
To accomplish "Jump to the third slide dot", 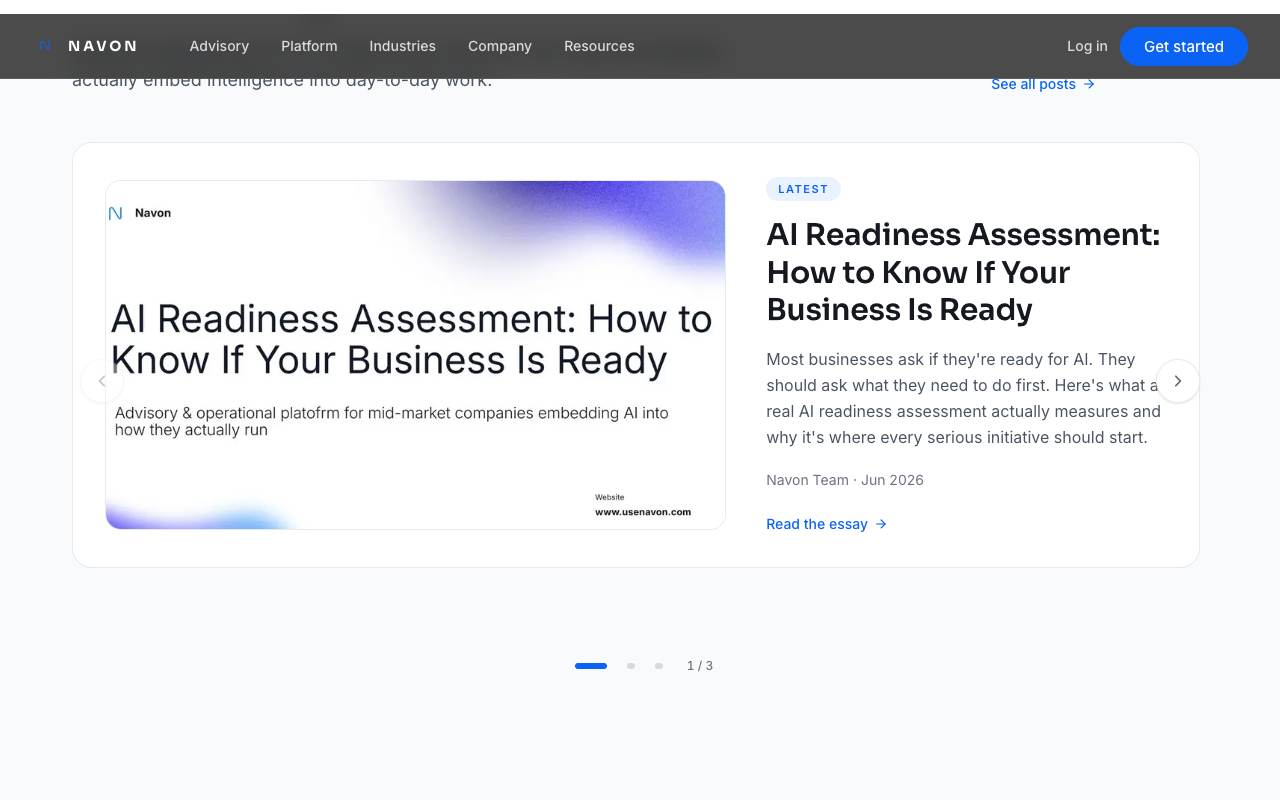I will click(659, 666).
